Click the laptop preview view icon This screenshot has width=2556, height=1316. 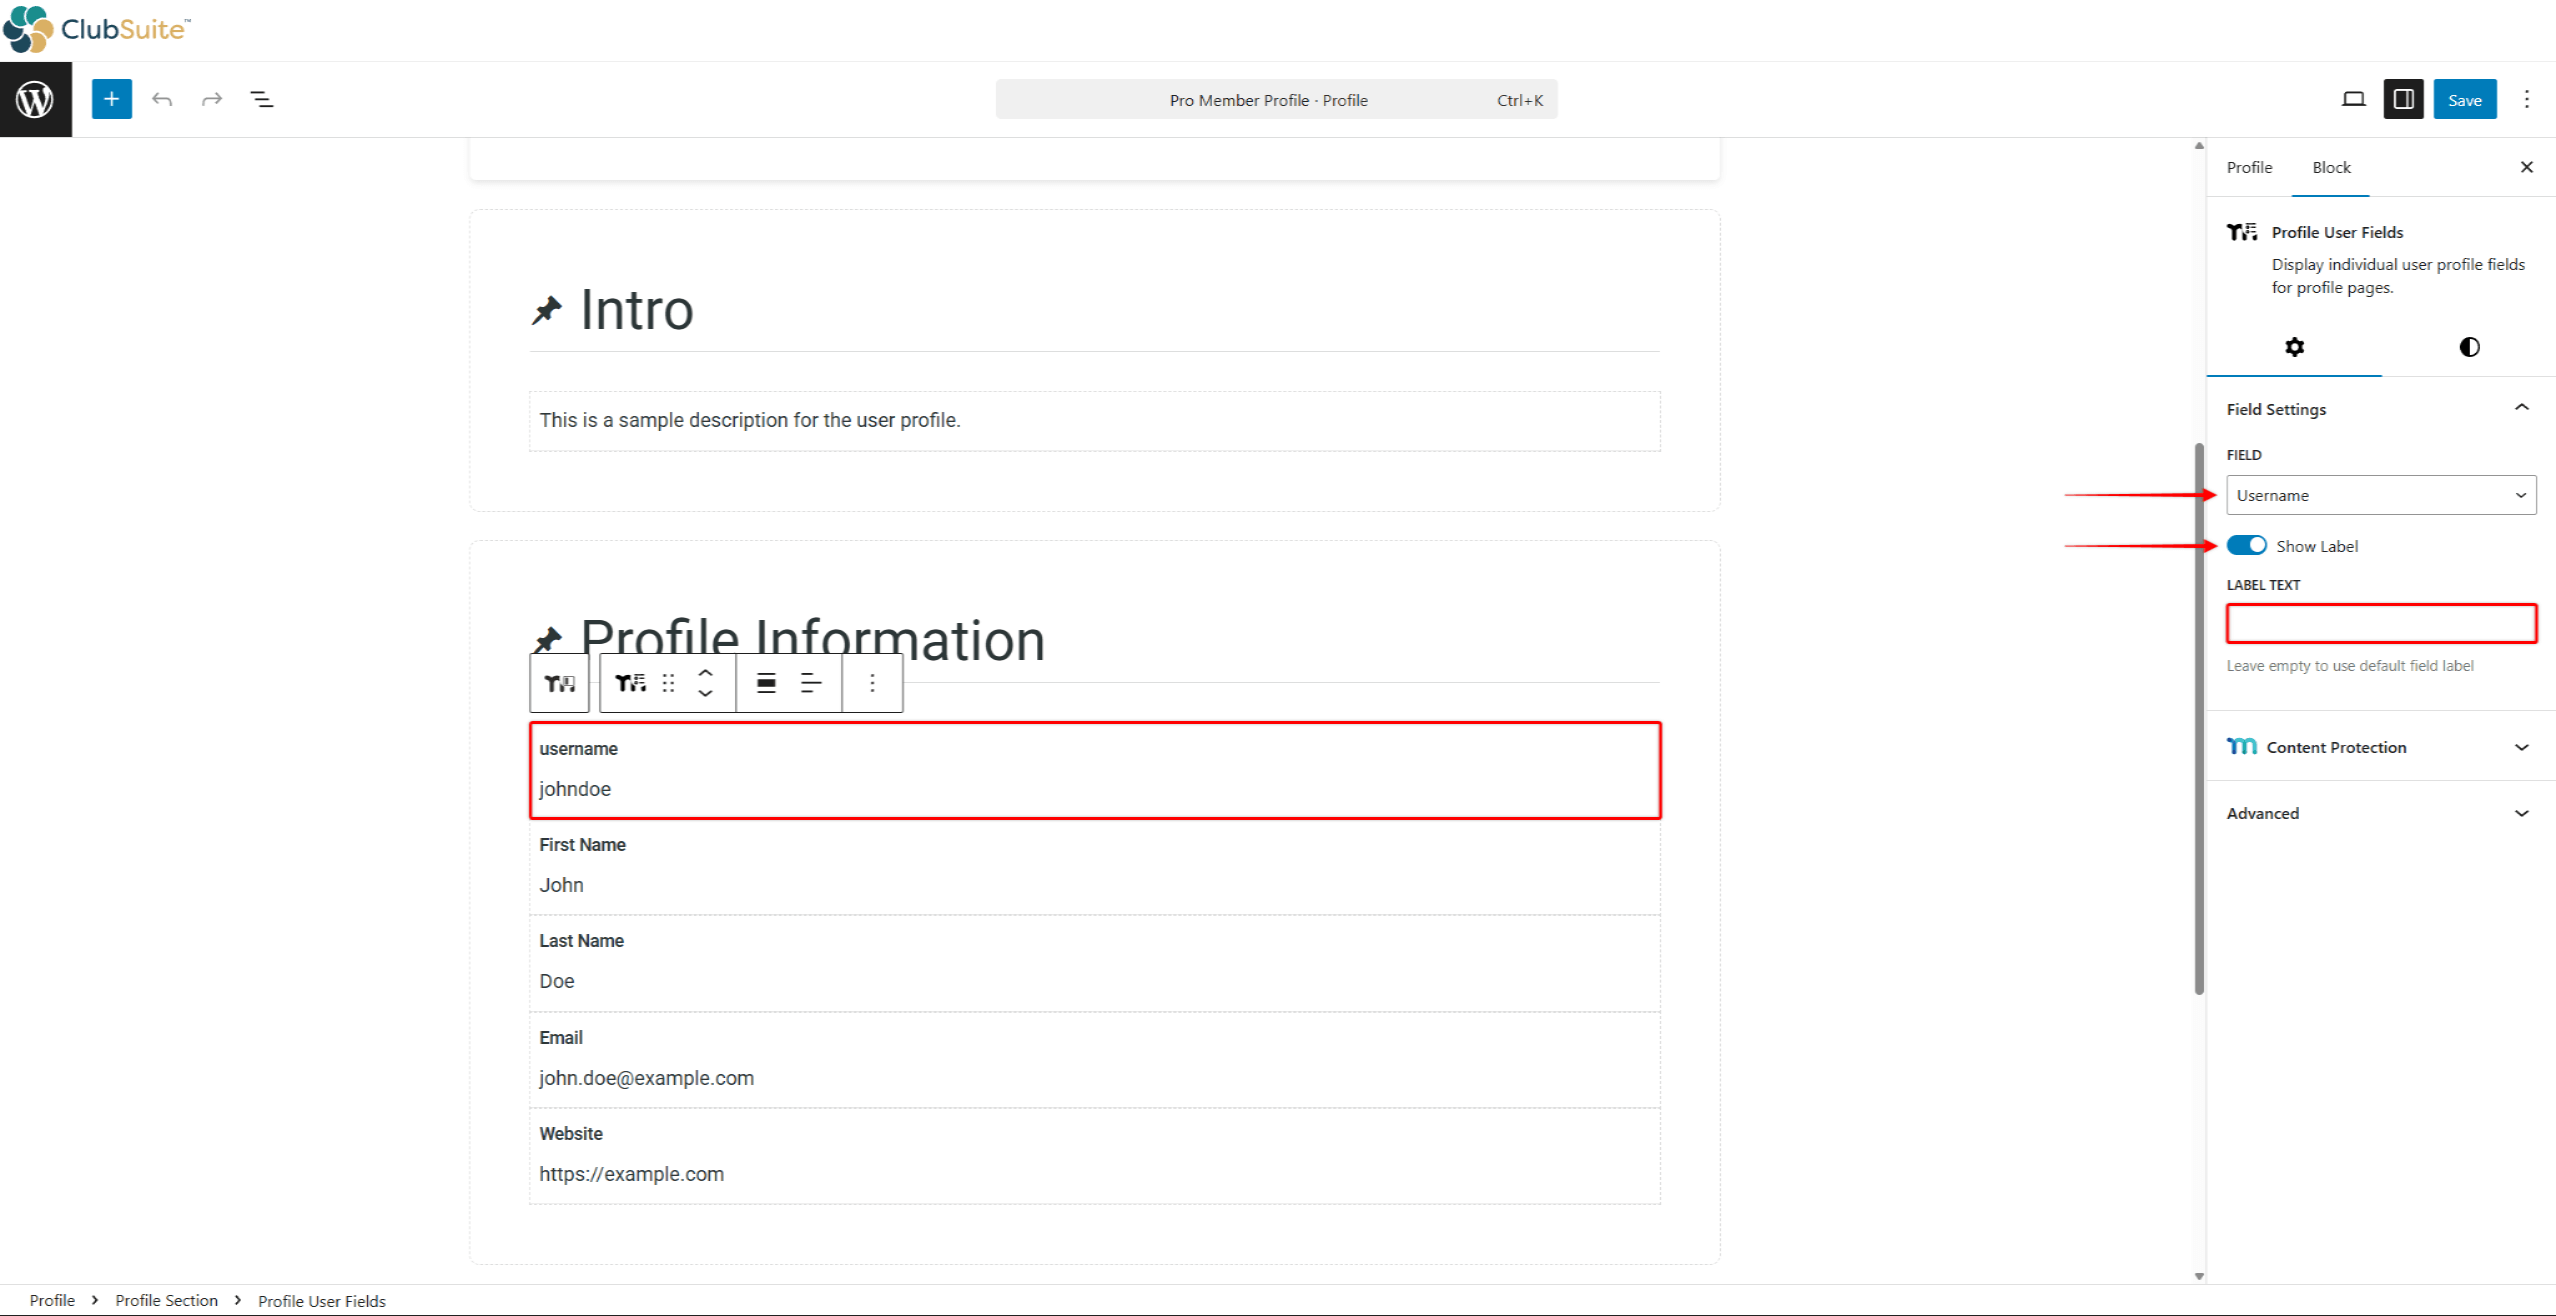pos(2353,99)
